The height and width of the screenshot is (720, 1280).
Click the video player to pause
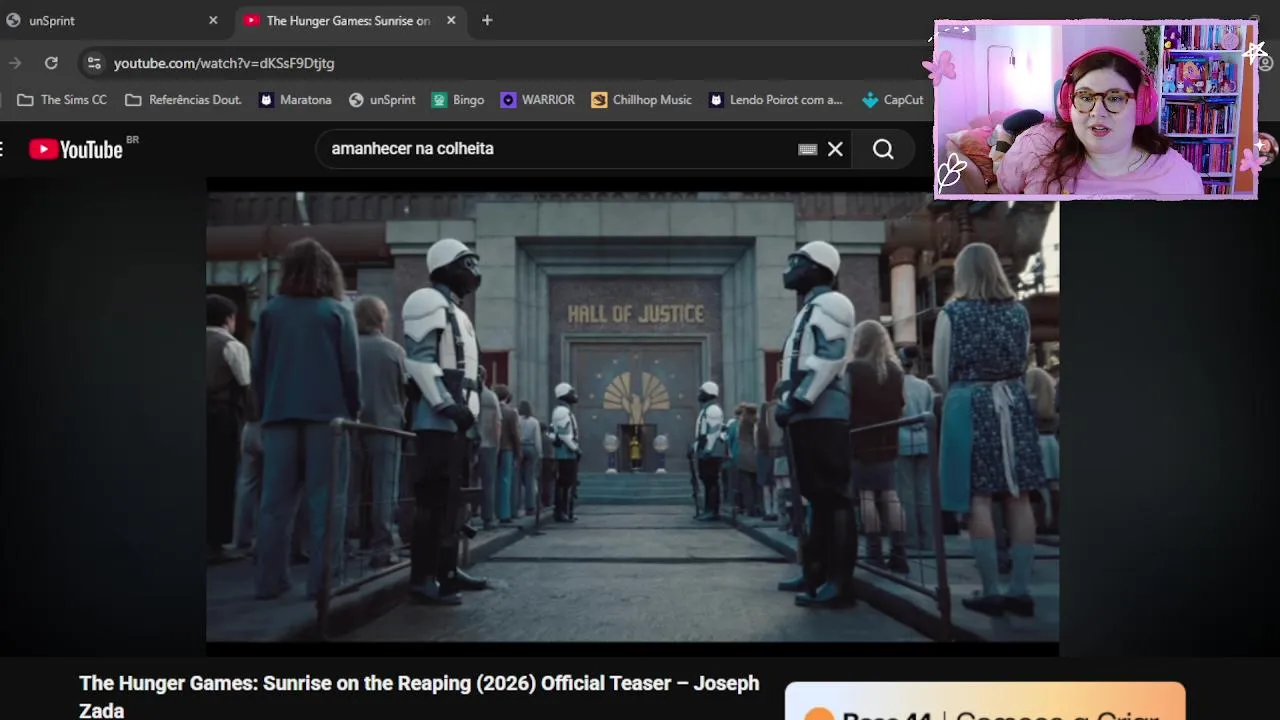tap(632, 416)
